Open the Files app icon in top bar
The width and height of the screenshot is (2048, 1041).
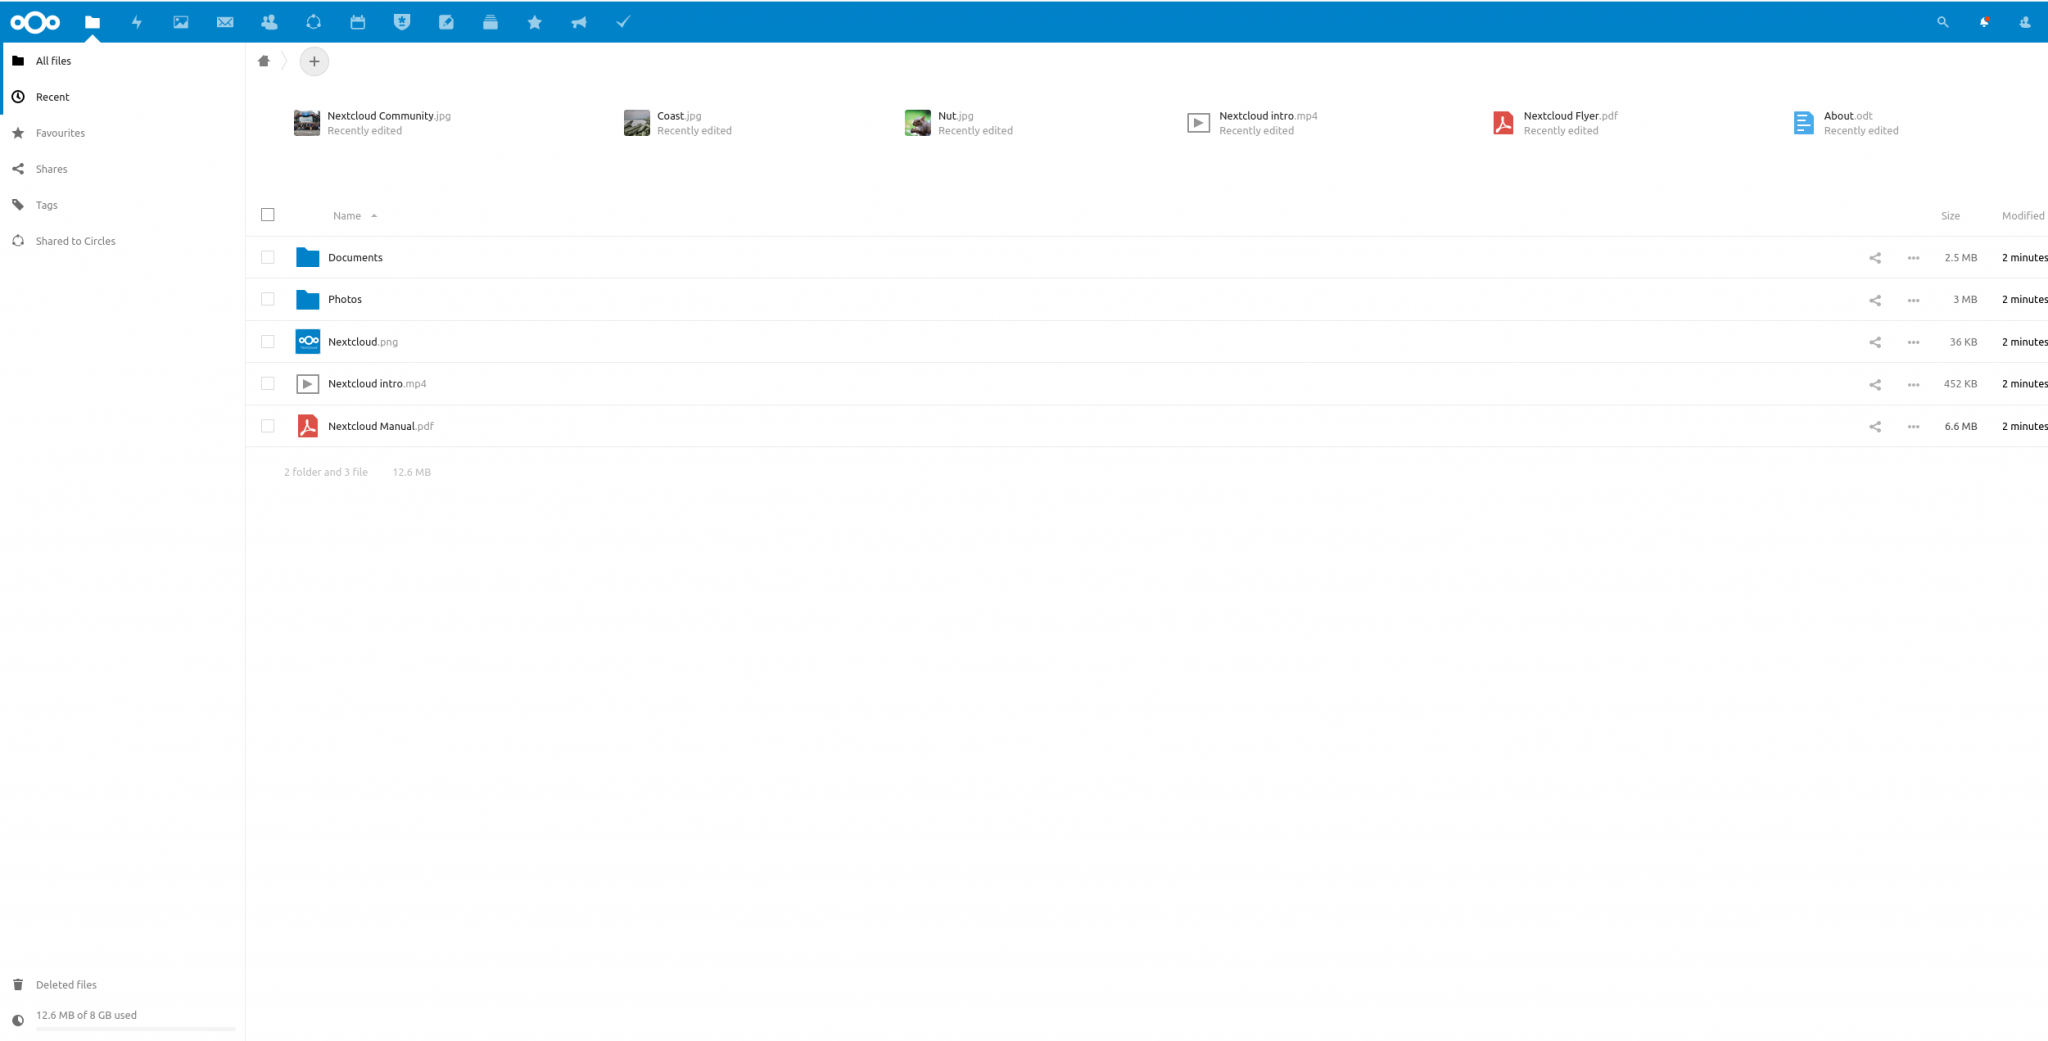click(x=92, y=22)
